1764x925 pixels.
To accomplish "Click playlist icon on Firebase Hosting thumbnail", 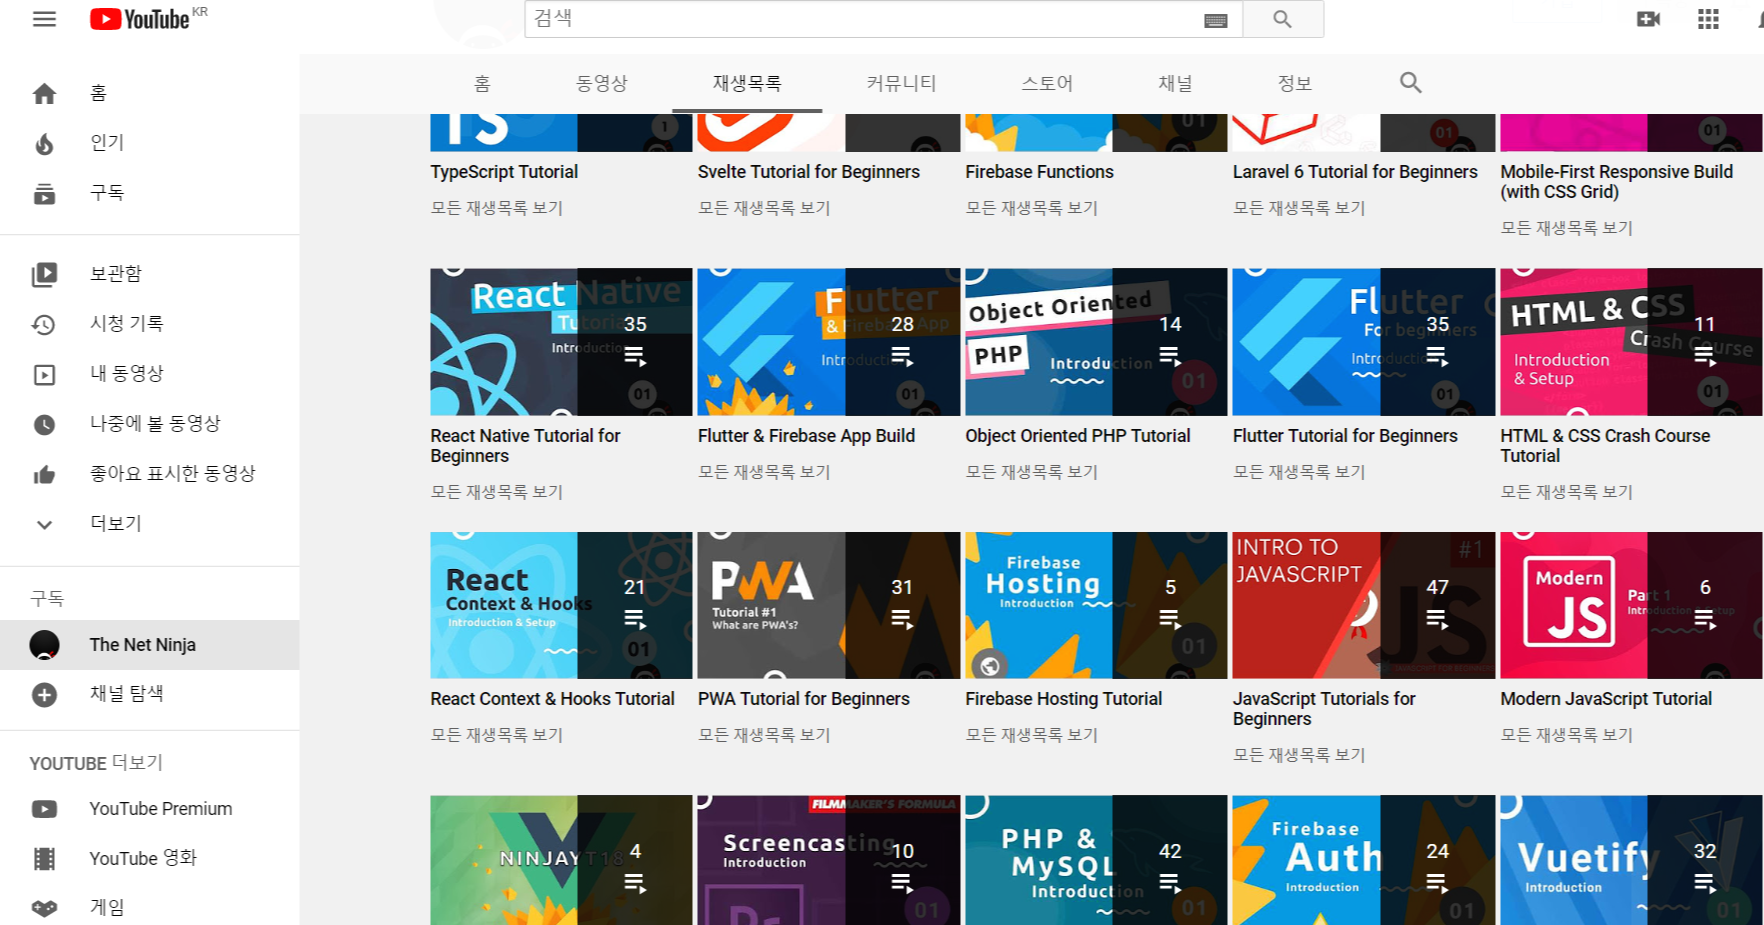I will click(1170, 619).
